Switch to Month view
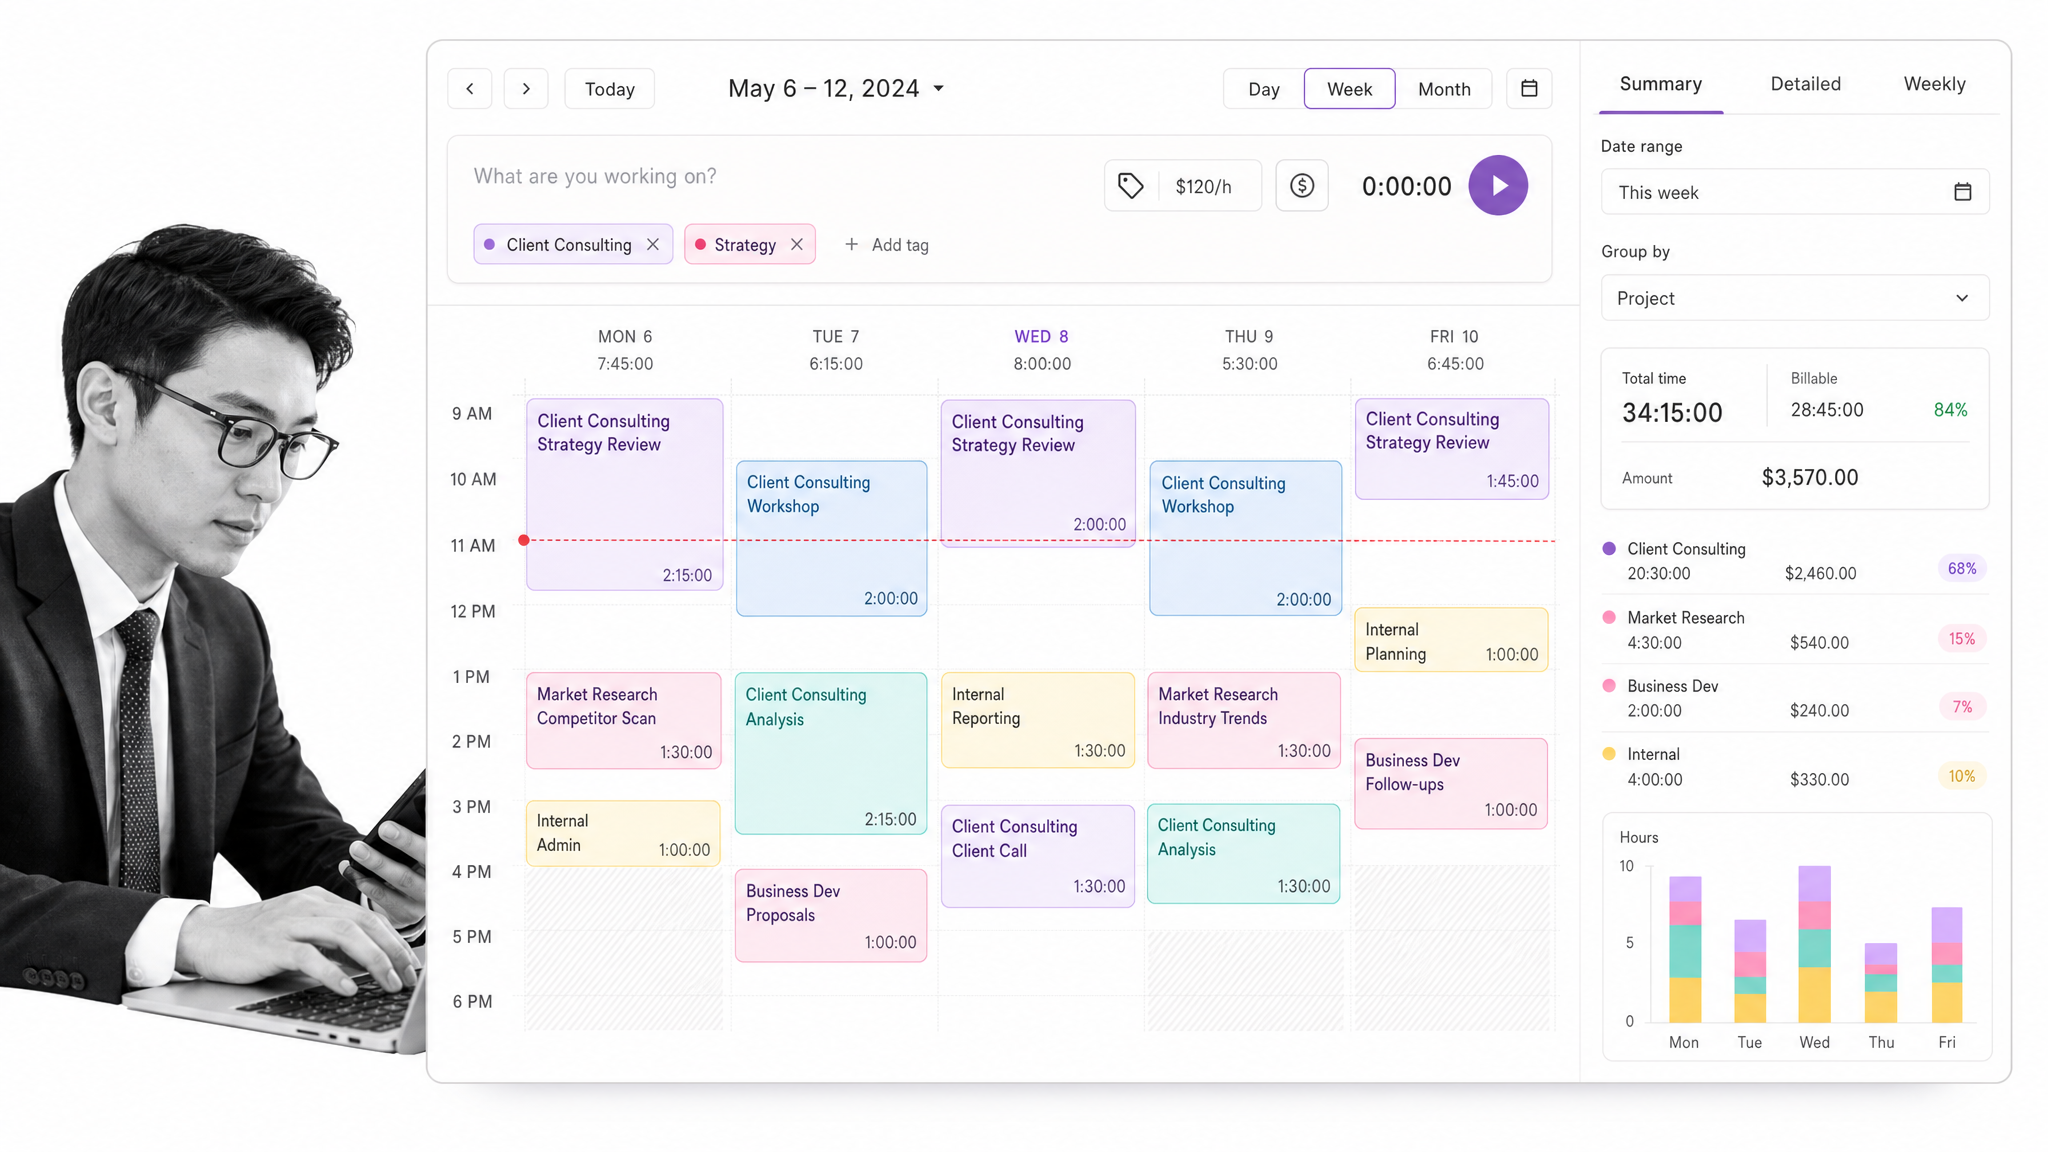The width and height of the screenshot is (2048, 1152). [x=1444, y=89]
